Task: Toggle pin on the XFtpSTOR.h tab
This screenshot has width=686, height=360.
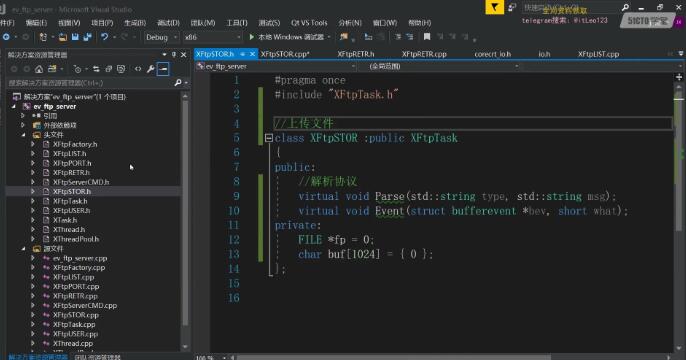Action: [x=242, y=54]
